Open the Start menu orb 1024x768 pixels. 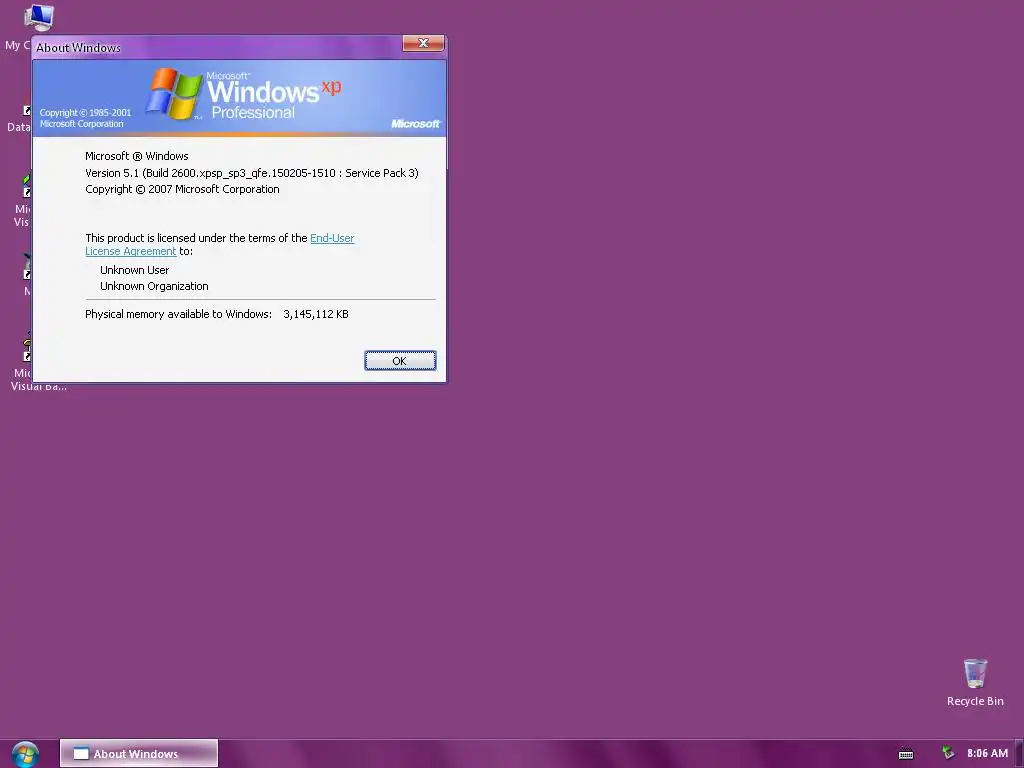click(x=25, y=754)
